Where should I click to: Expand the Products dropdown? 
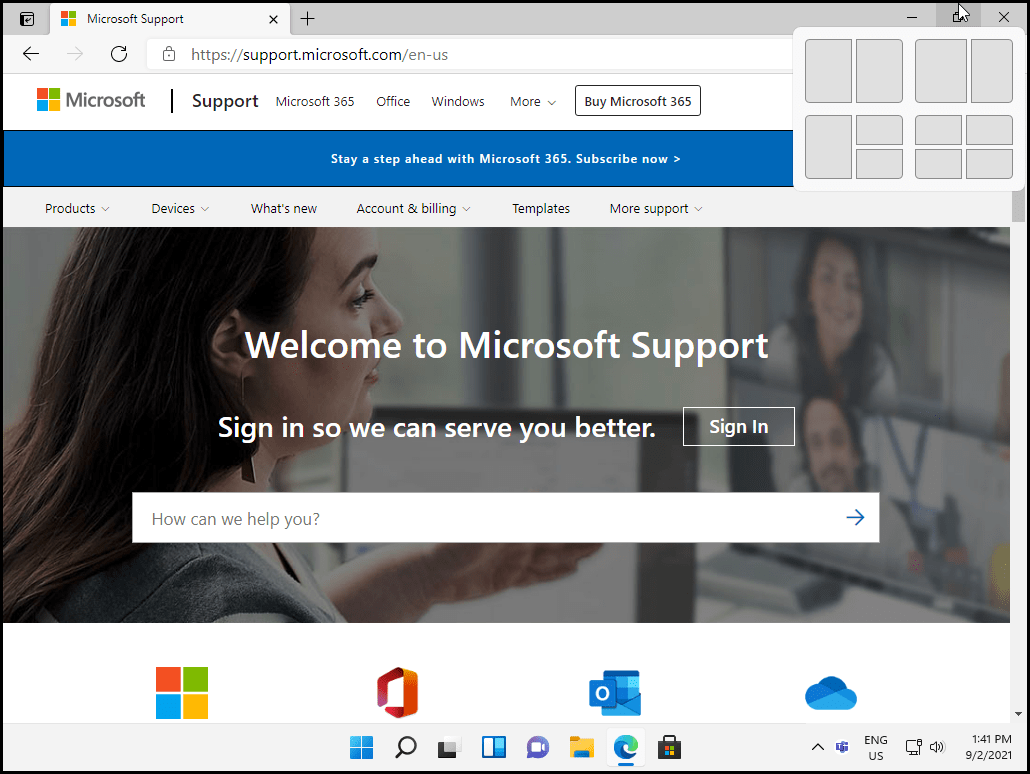click(x=77, y=209)
